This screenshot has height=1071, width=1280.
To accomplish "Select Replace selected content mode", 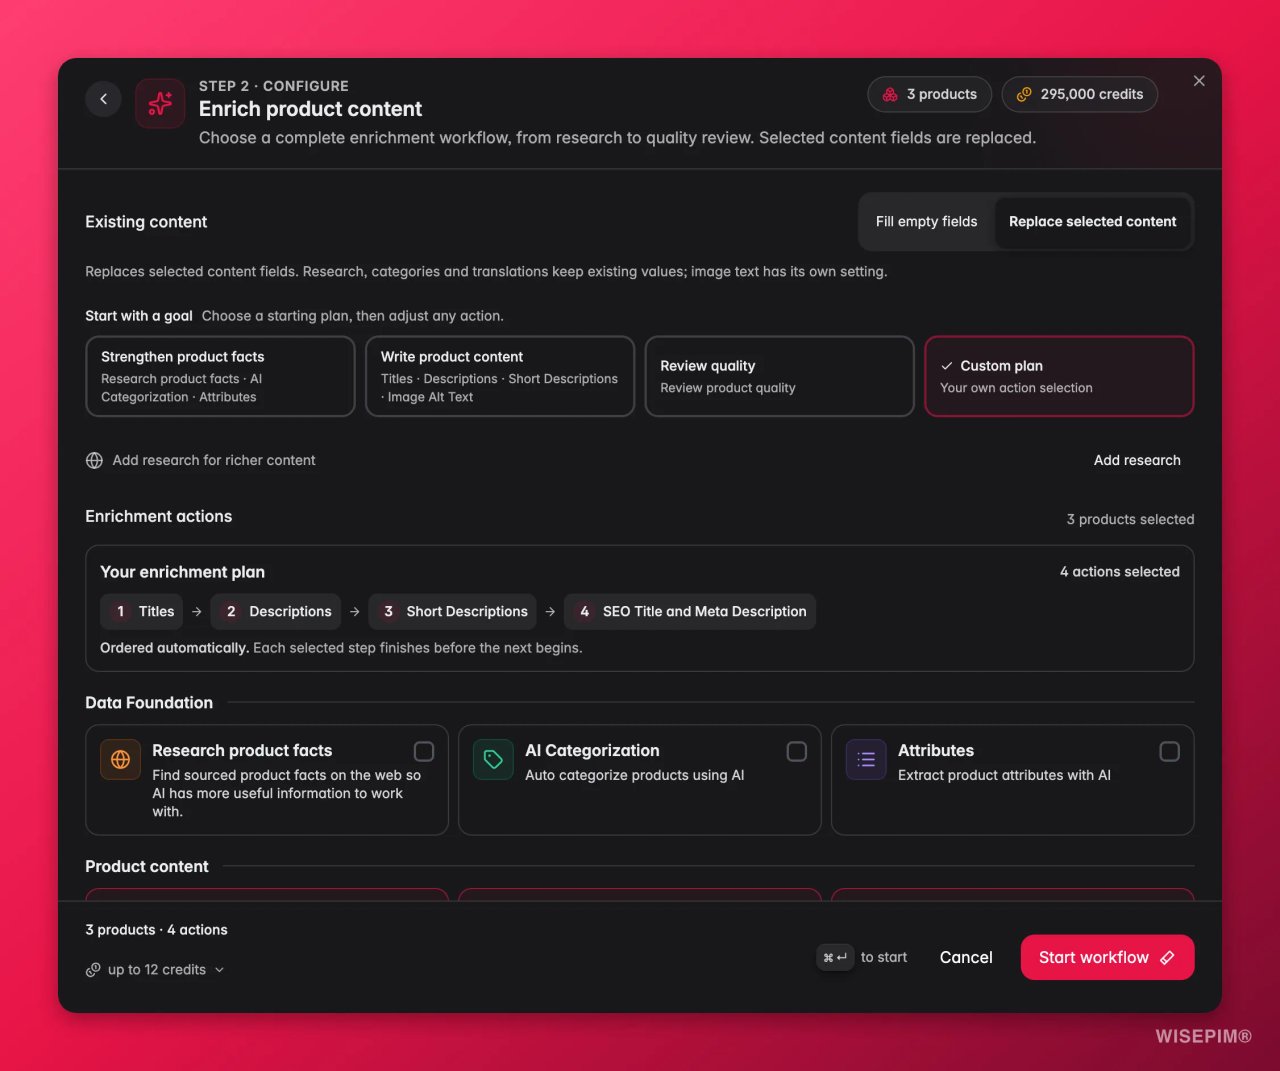I will tap(1092, 222).
